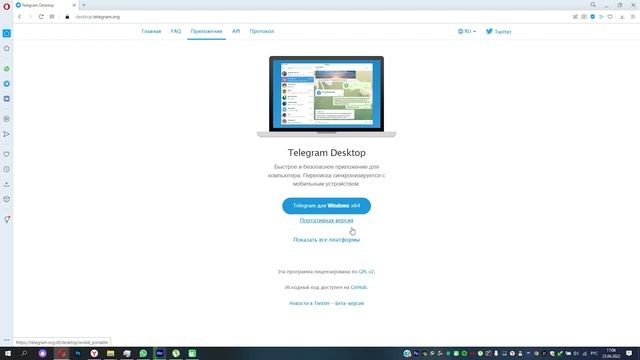
Task: Open Bookmarks heart icon in the sidebar
Action: [7, 154]
